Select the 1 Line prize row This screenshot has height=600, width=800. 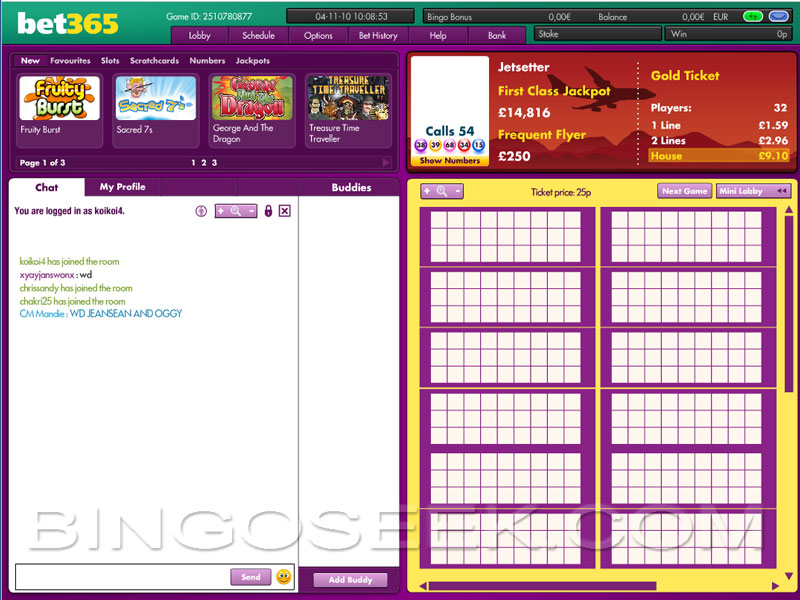tap(719, 125)
